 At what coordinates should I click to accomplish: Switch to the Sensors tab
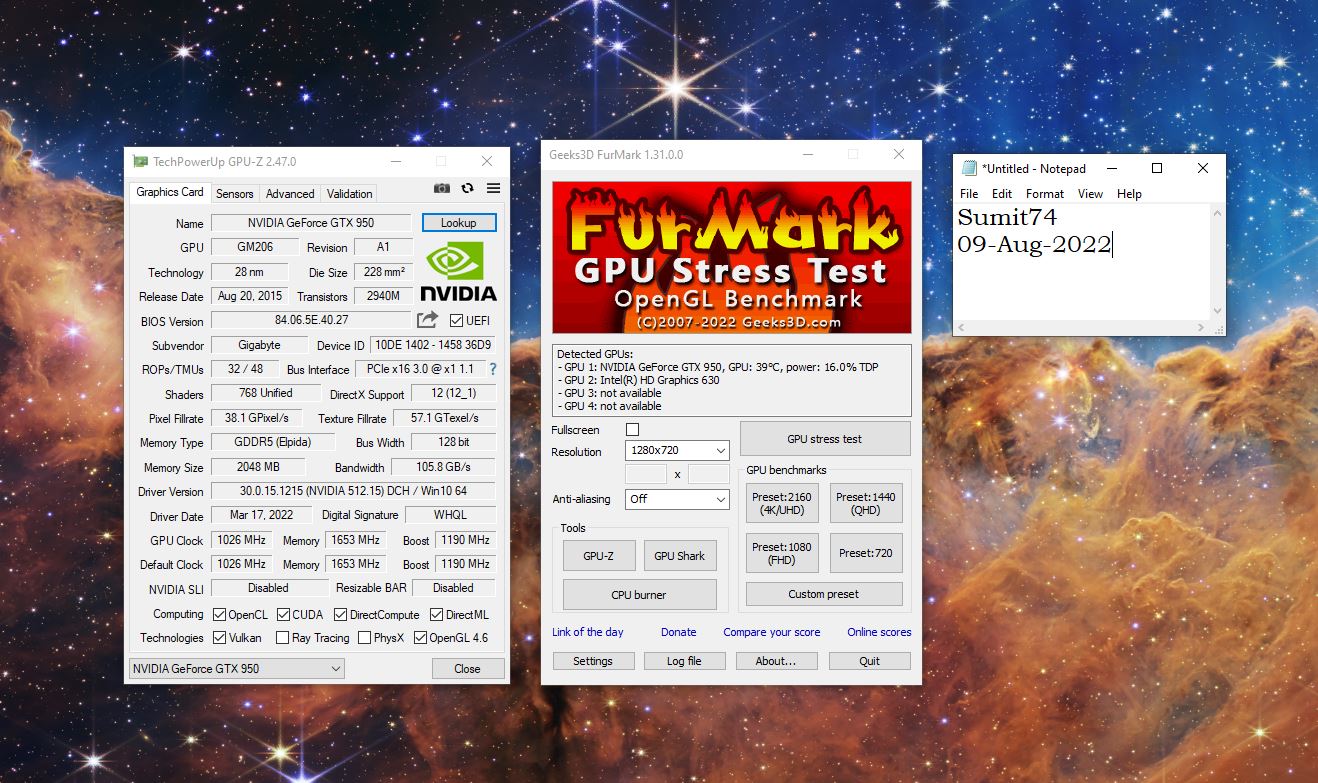click(235, 193)
